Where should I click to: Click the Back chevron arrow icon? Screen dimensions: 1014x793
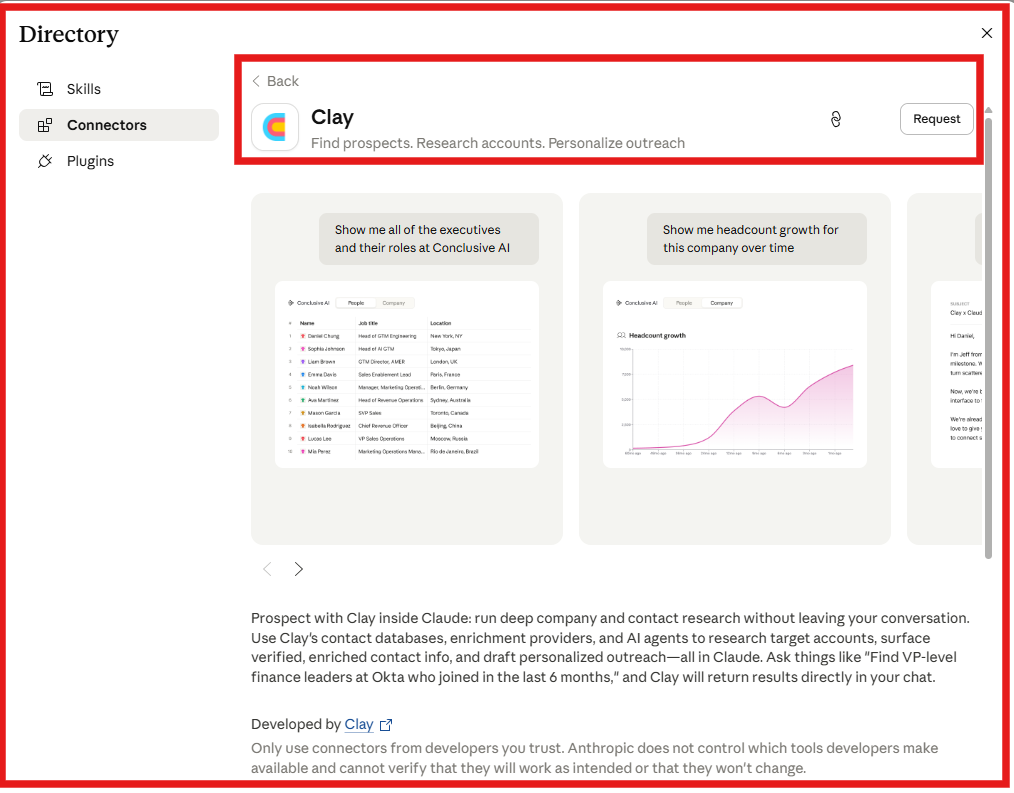(256, 81)
